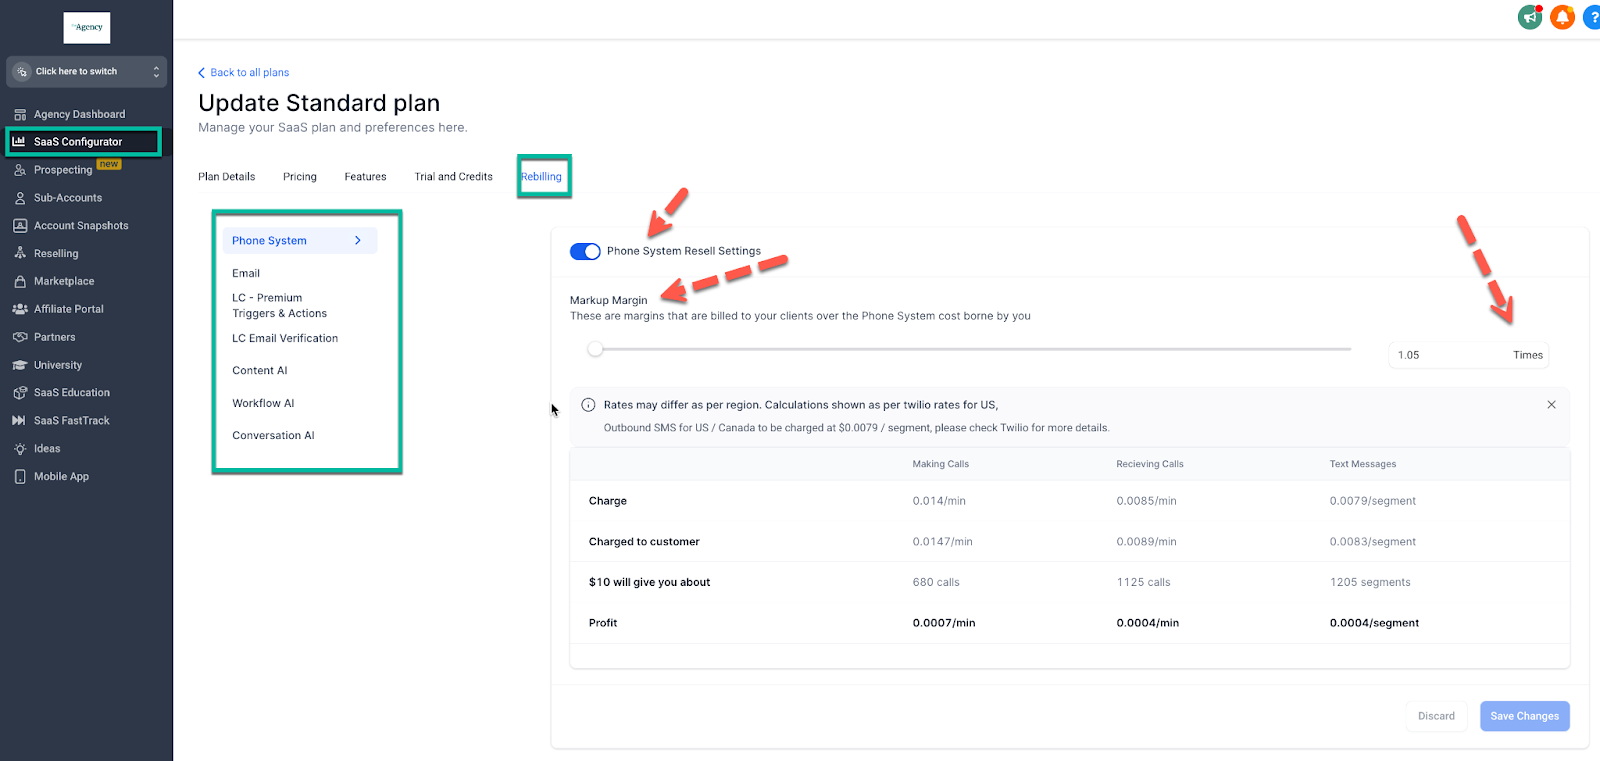Open the Trial and Credits tab
This screenshot has width=1600, height=761.
453,177
